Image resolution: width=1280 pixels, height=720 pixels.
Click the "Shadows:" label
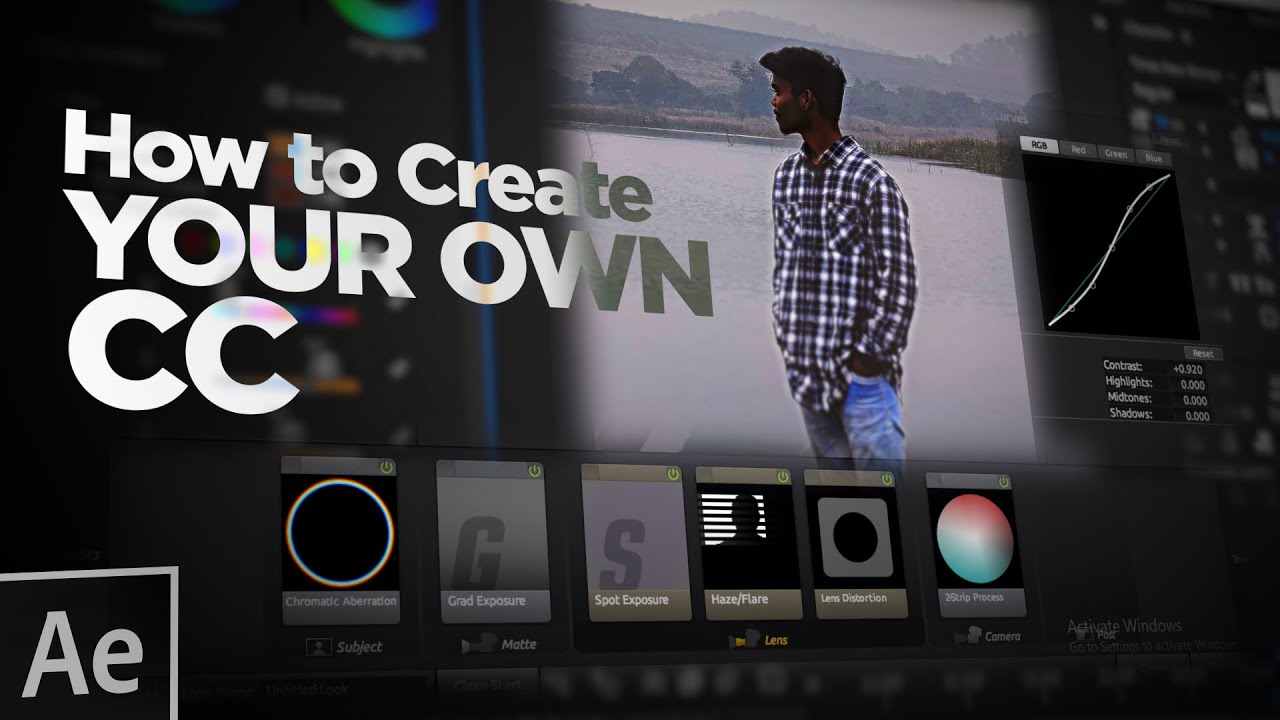(1130, 413)
